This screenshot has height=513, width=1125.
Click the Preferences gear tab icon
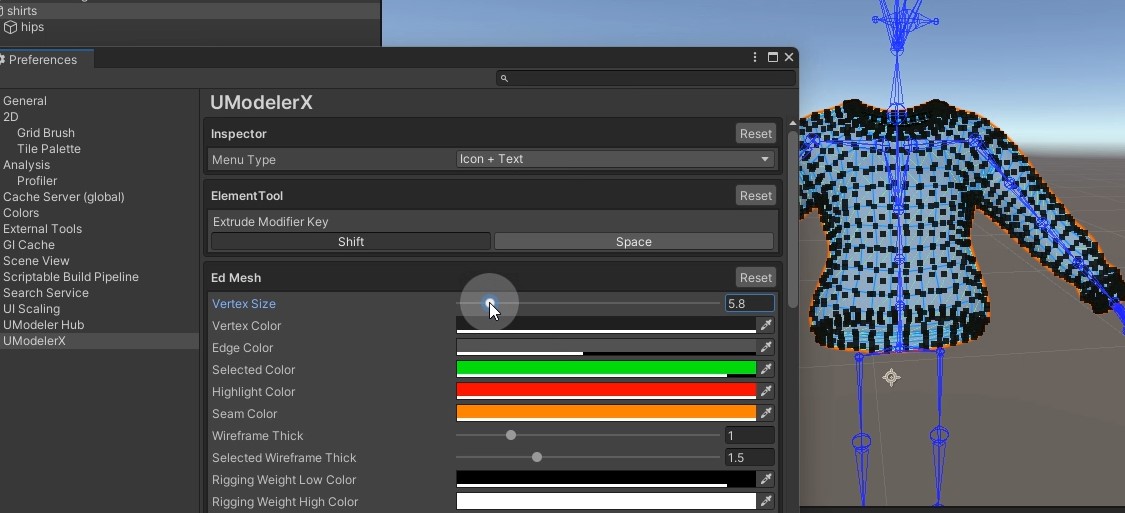point(2,60)
